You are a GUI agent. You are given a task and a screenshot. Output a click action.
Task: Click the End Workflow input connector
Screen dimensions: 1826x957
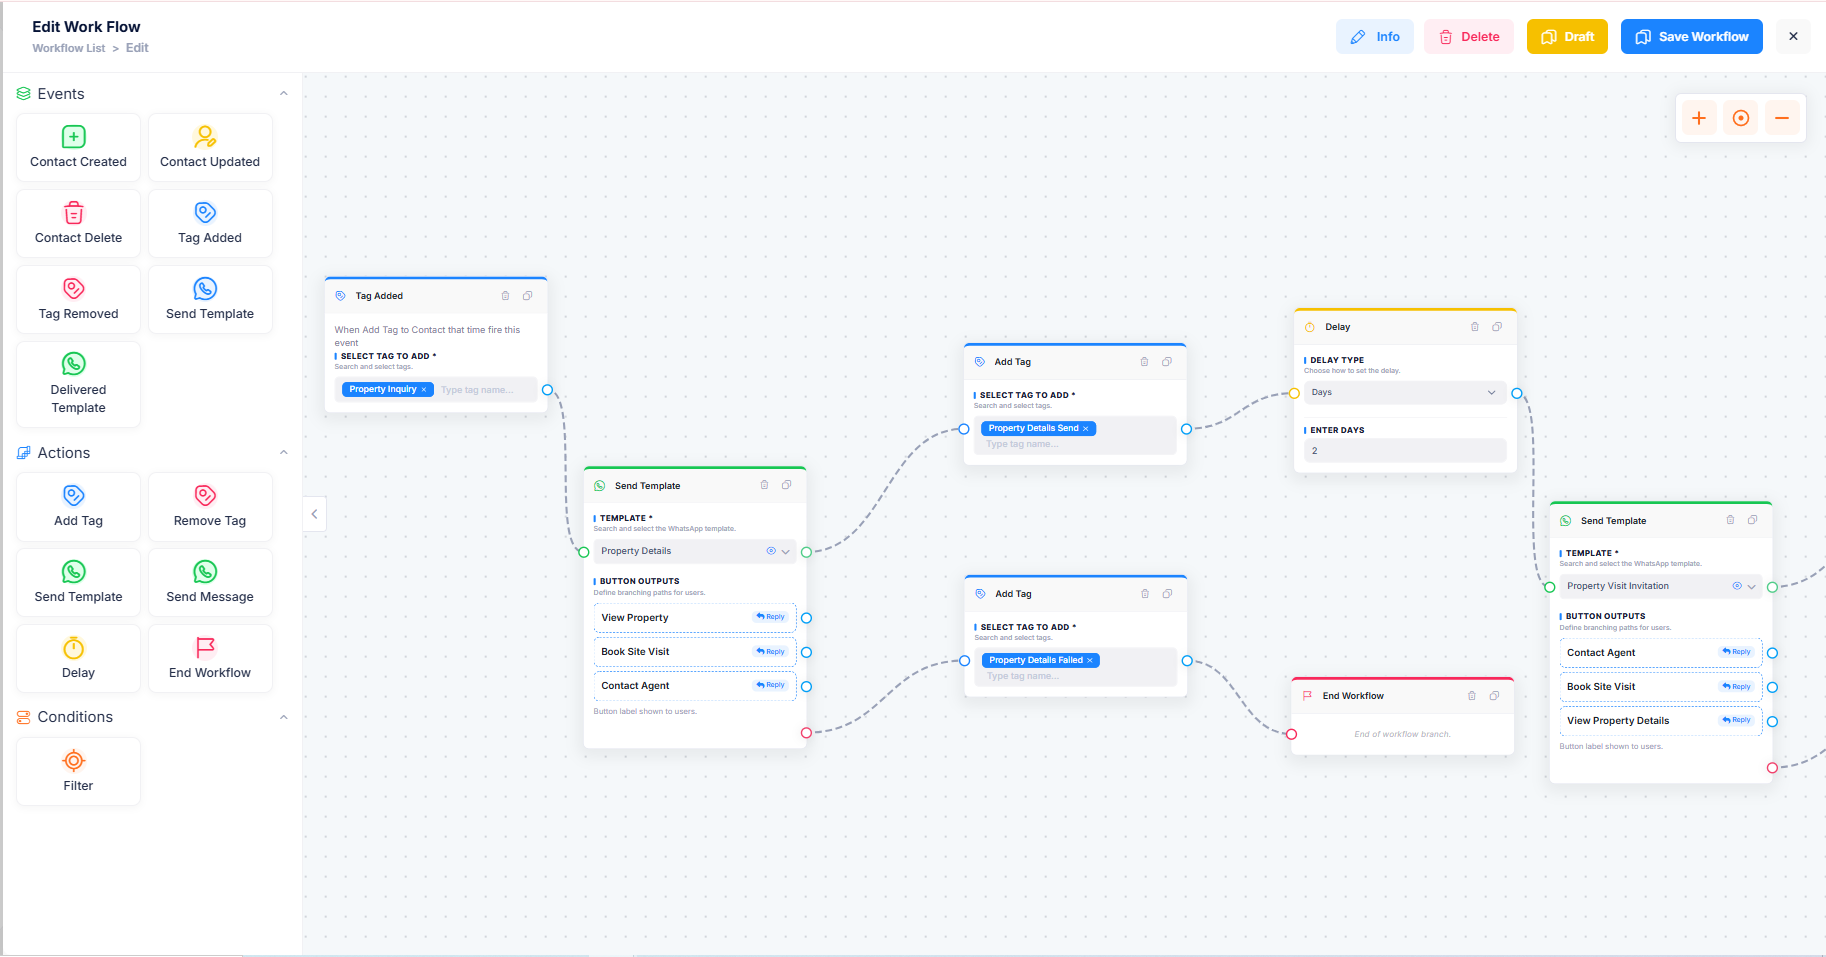tap(1291, 734)
